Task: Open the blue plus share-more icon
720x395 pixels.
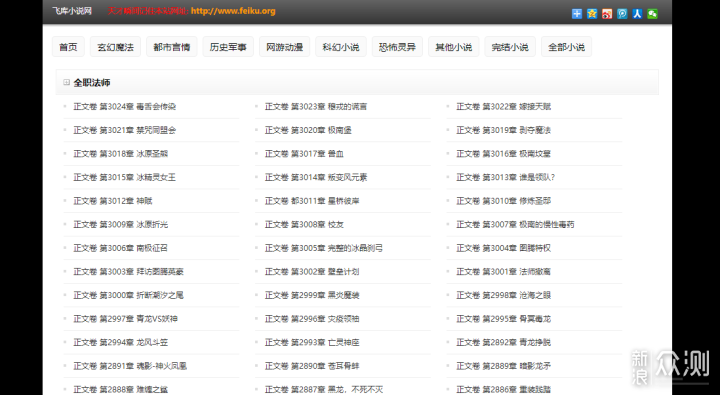Action: coord(577,14)
